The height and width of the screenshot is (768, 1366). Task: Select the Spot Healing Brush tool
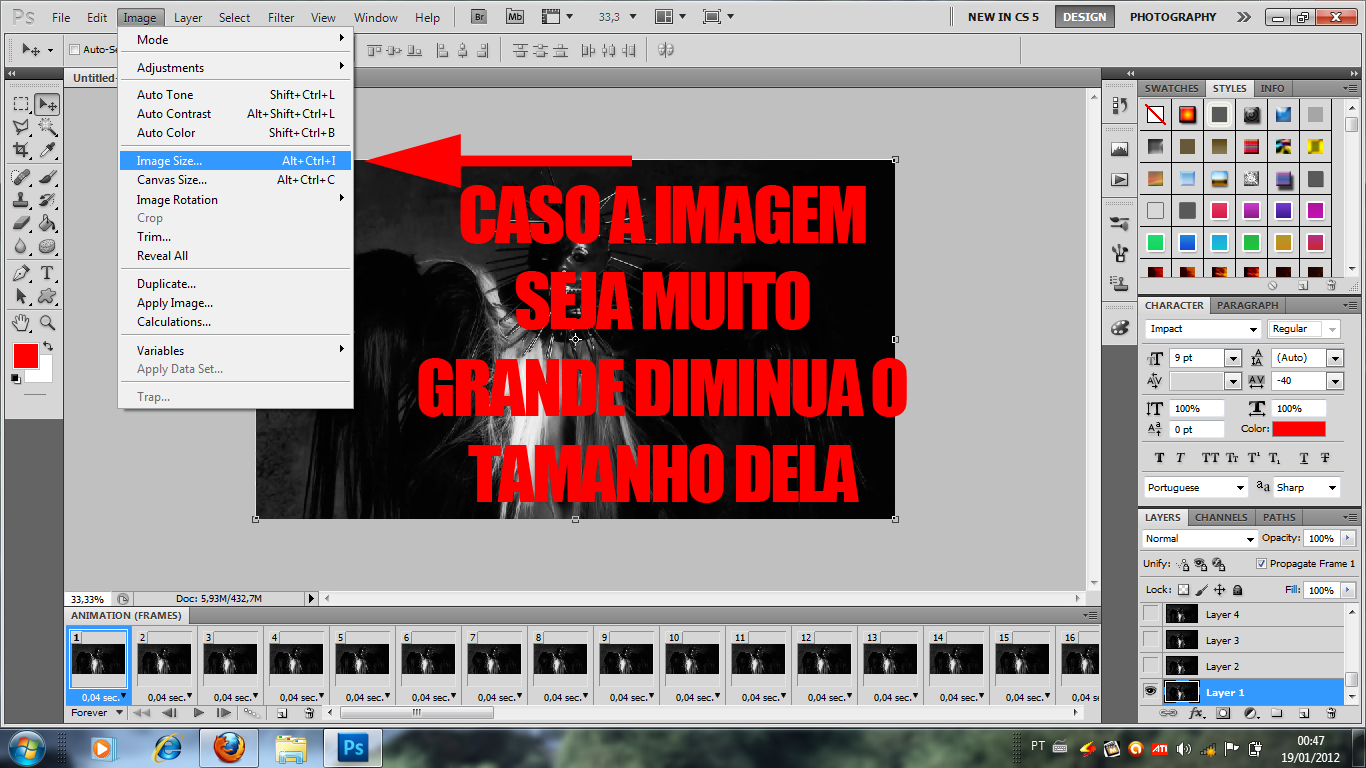click(21, 177)
